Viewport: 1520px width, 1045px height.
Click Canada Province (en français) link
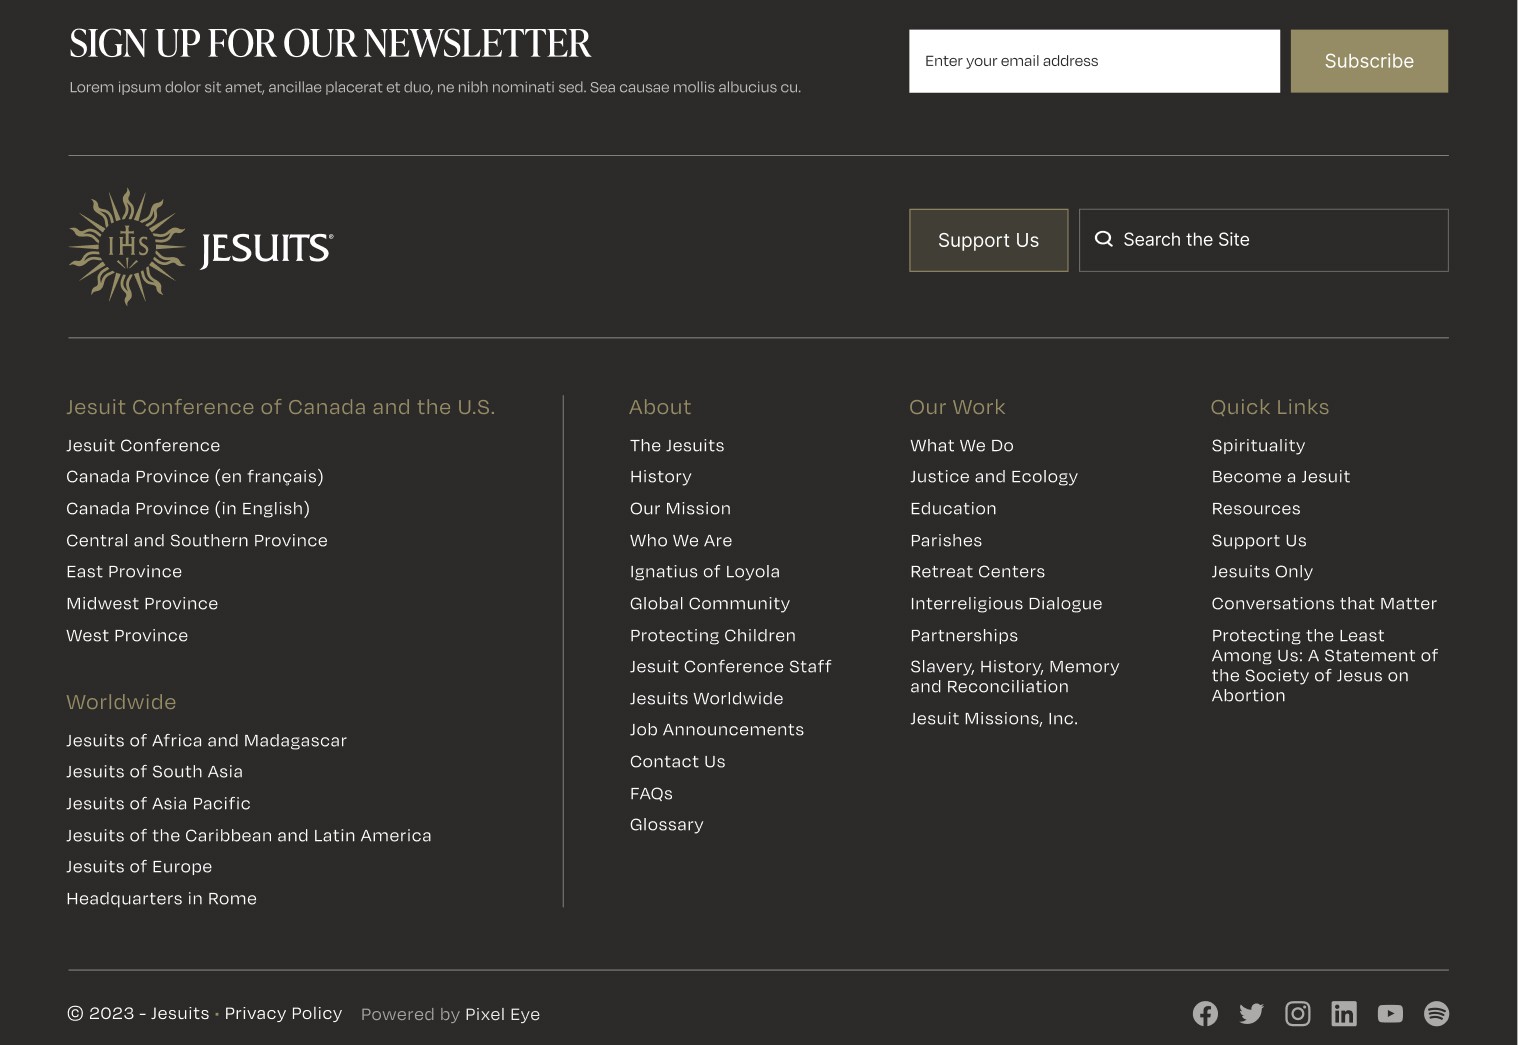pos(194,476)
